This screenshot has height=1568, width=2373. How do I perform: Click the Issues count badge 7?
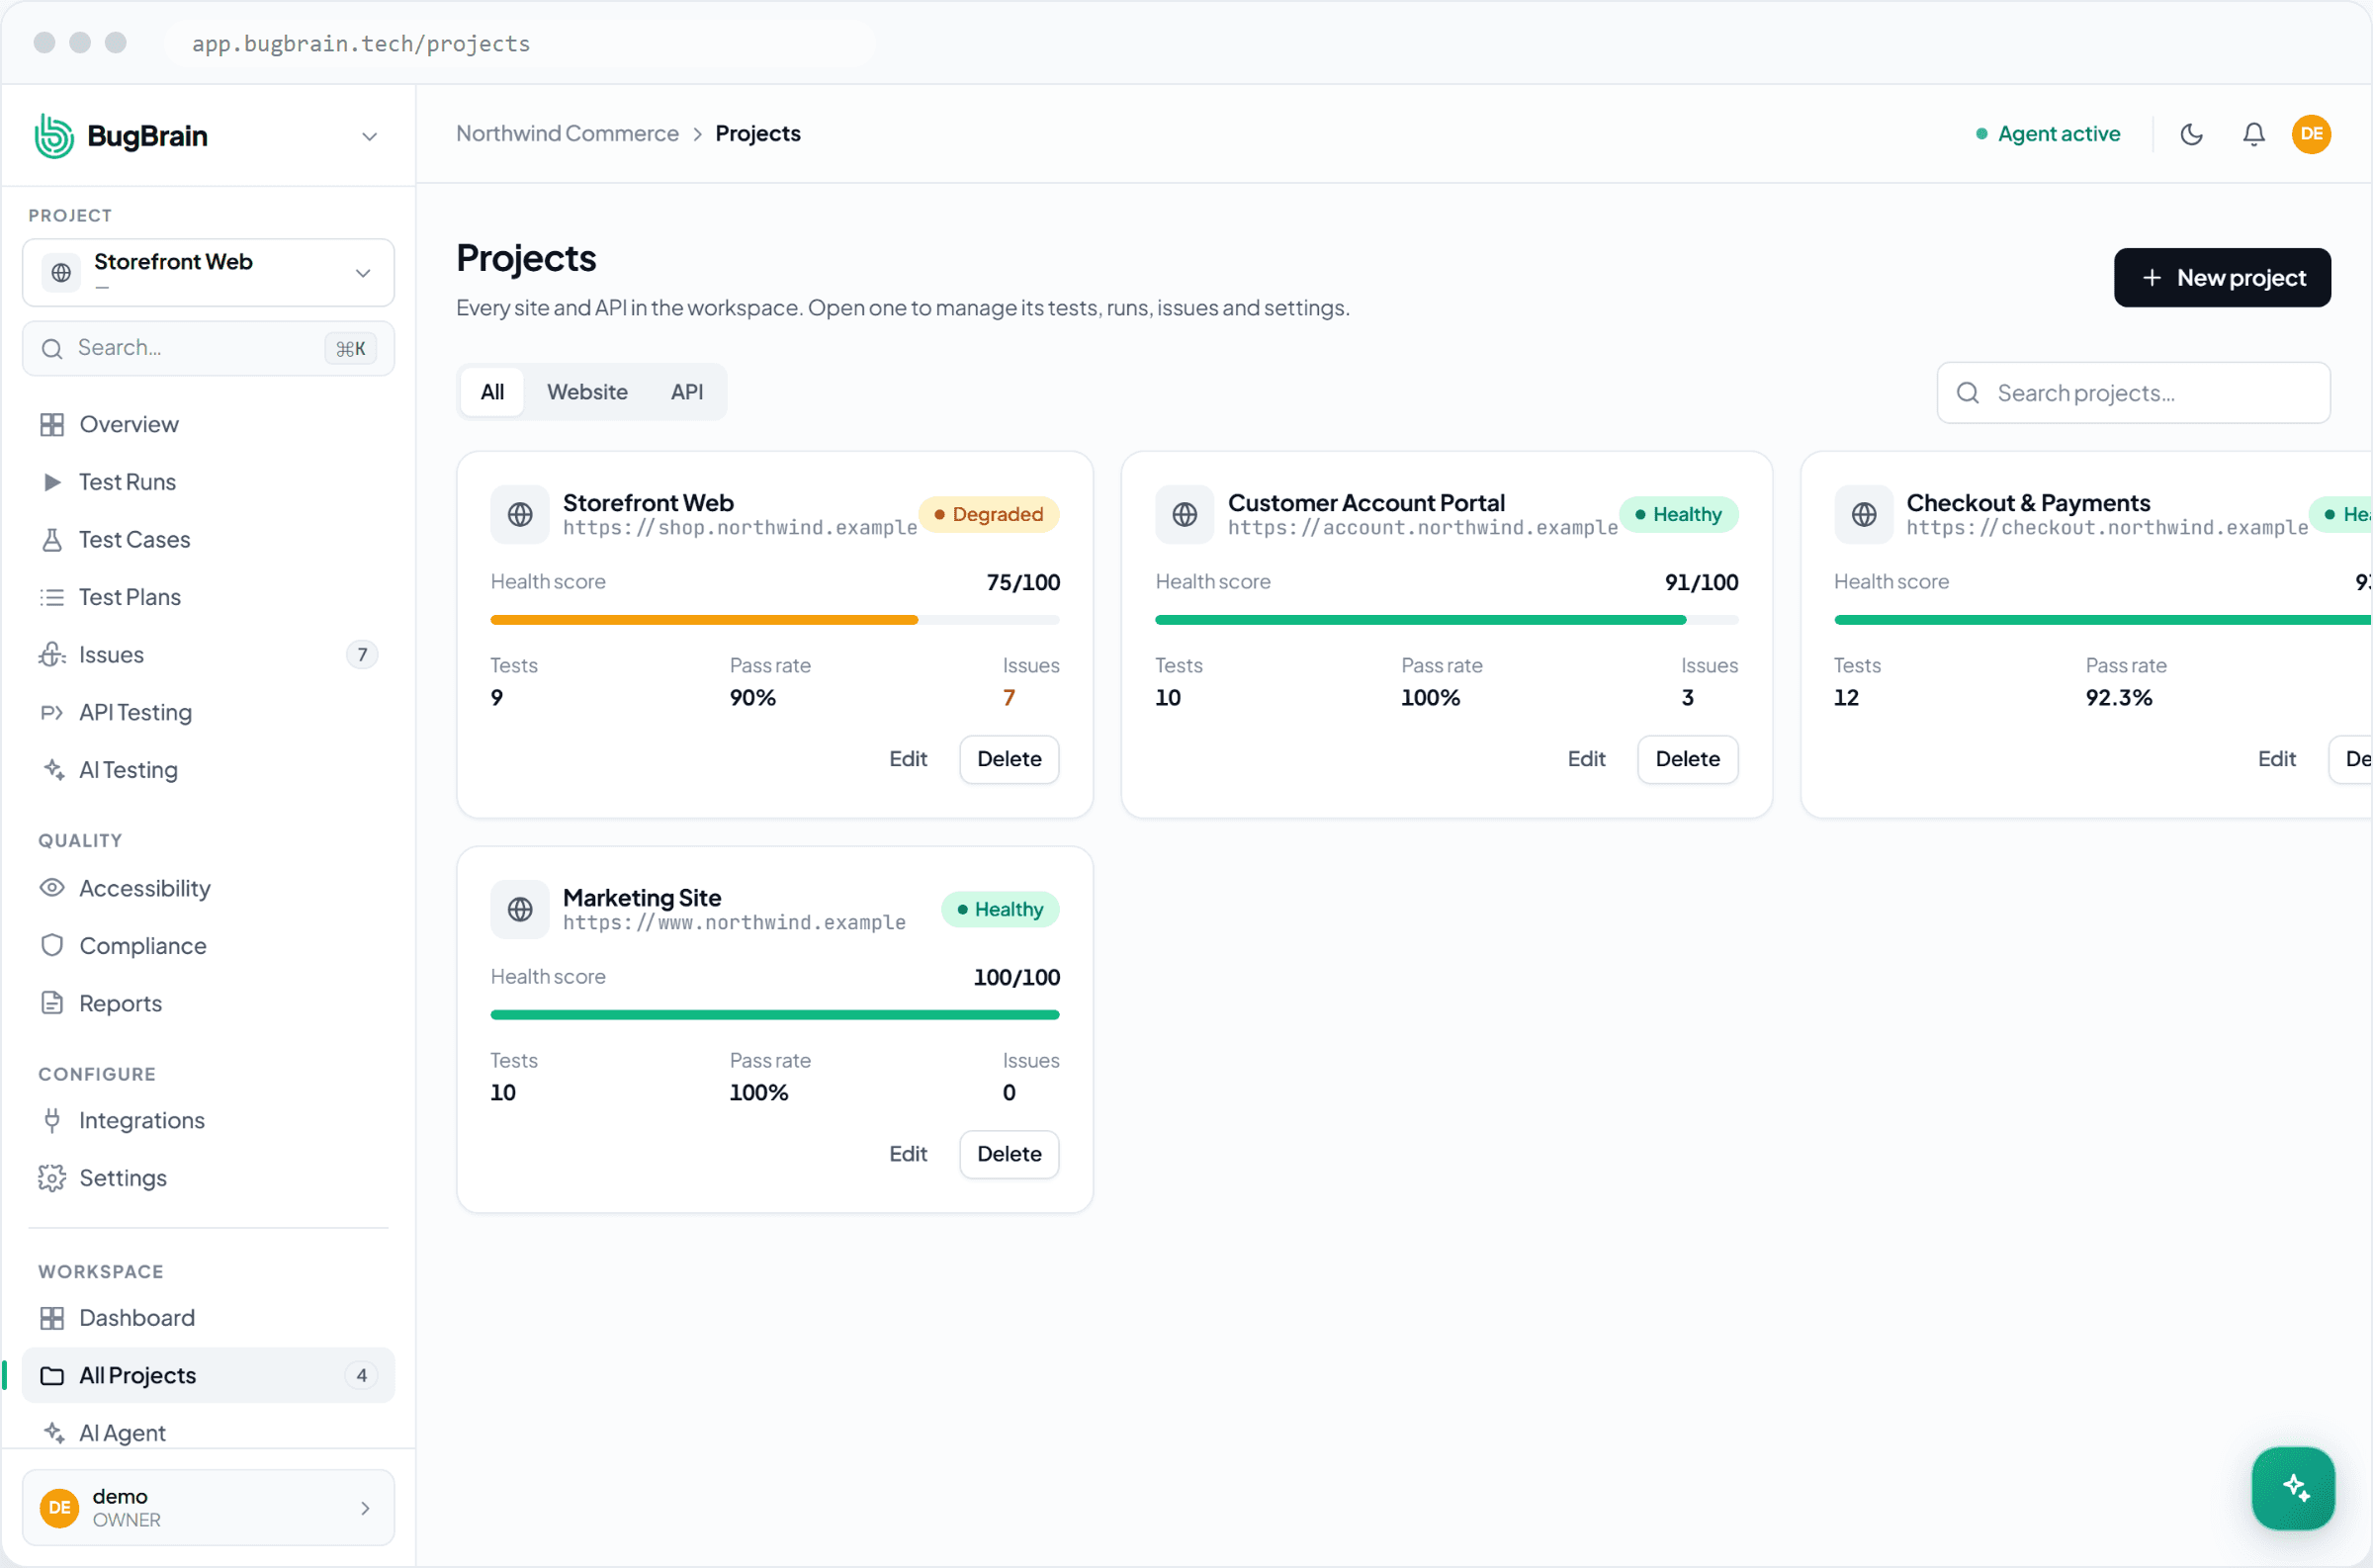[x=362, y=654]
